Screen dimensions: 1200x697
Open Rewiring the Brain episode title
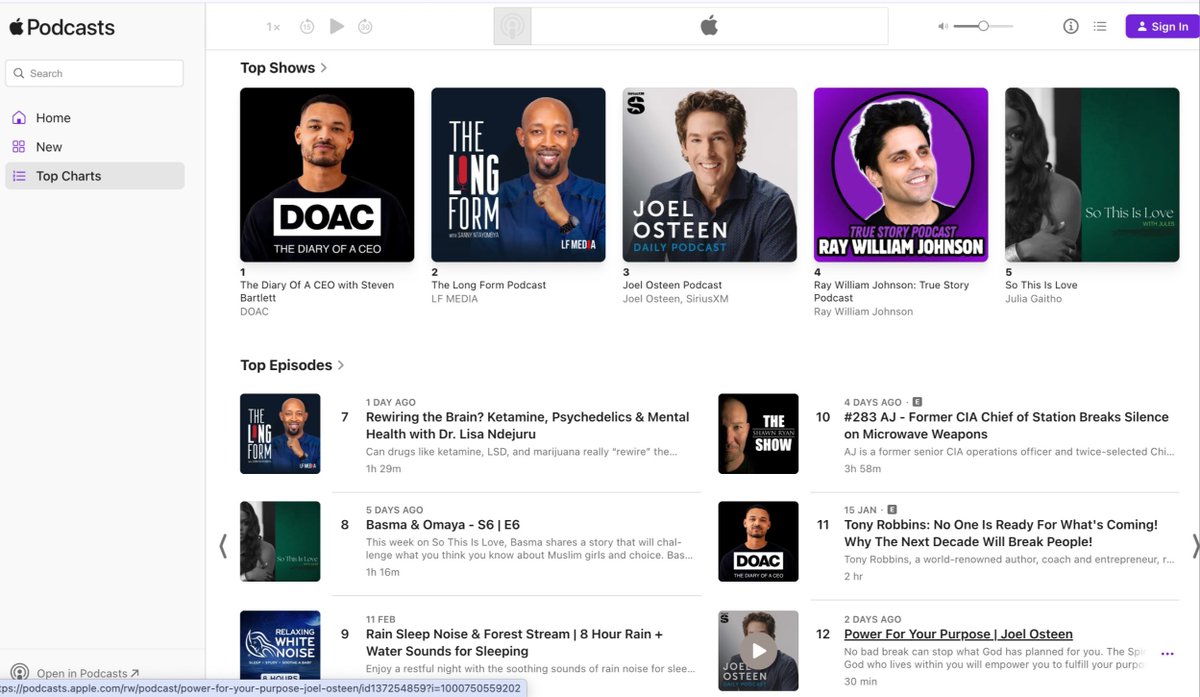527,426
